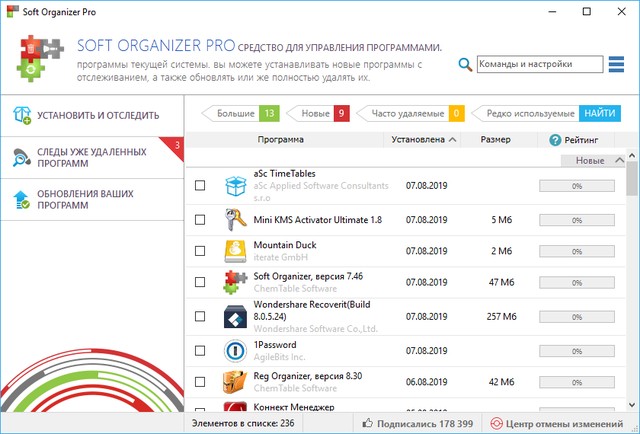Tick the Mini KMS Activator Ultimate checkbox
The height and width of the screenshot is (434, 640).
coord(200,220)
